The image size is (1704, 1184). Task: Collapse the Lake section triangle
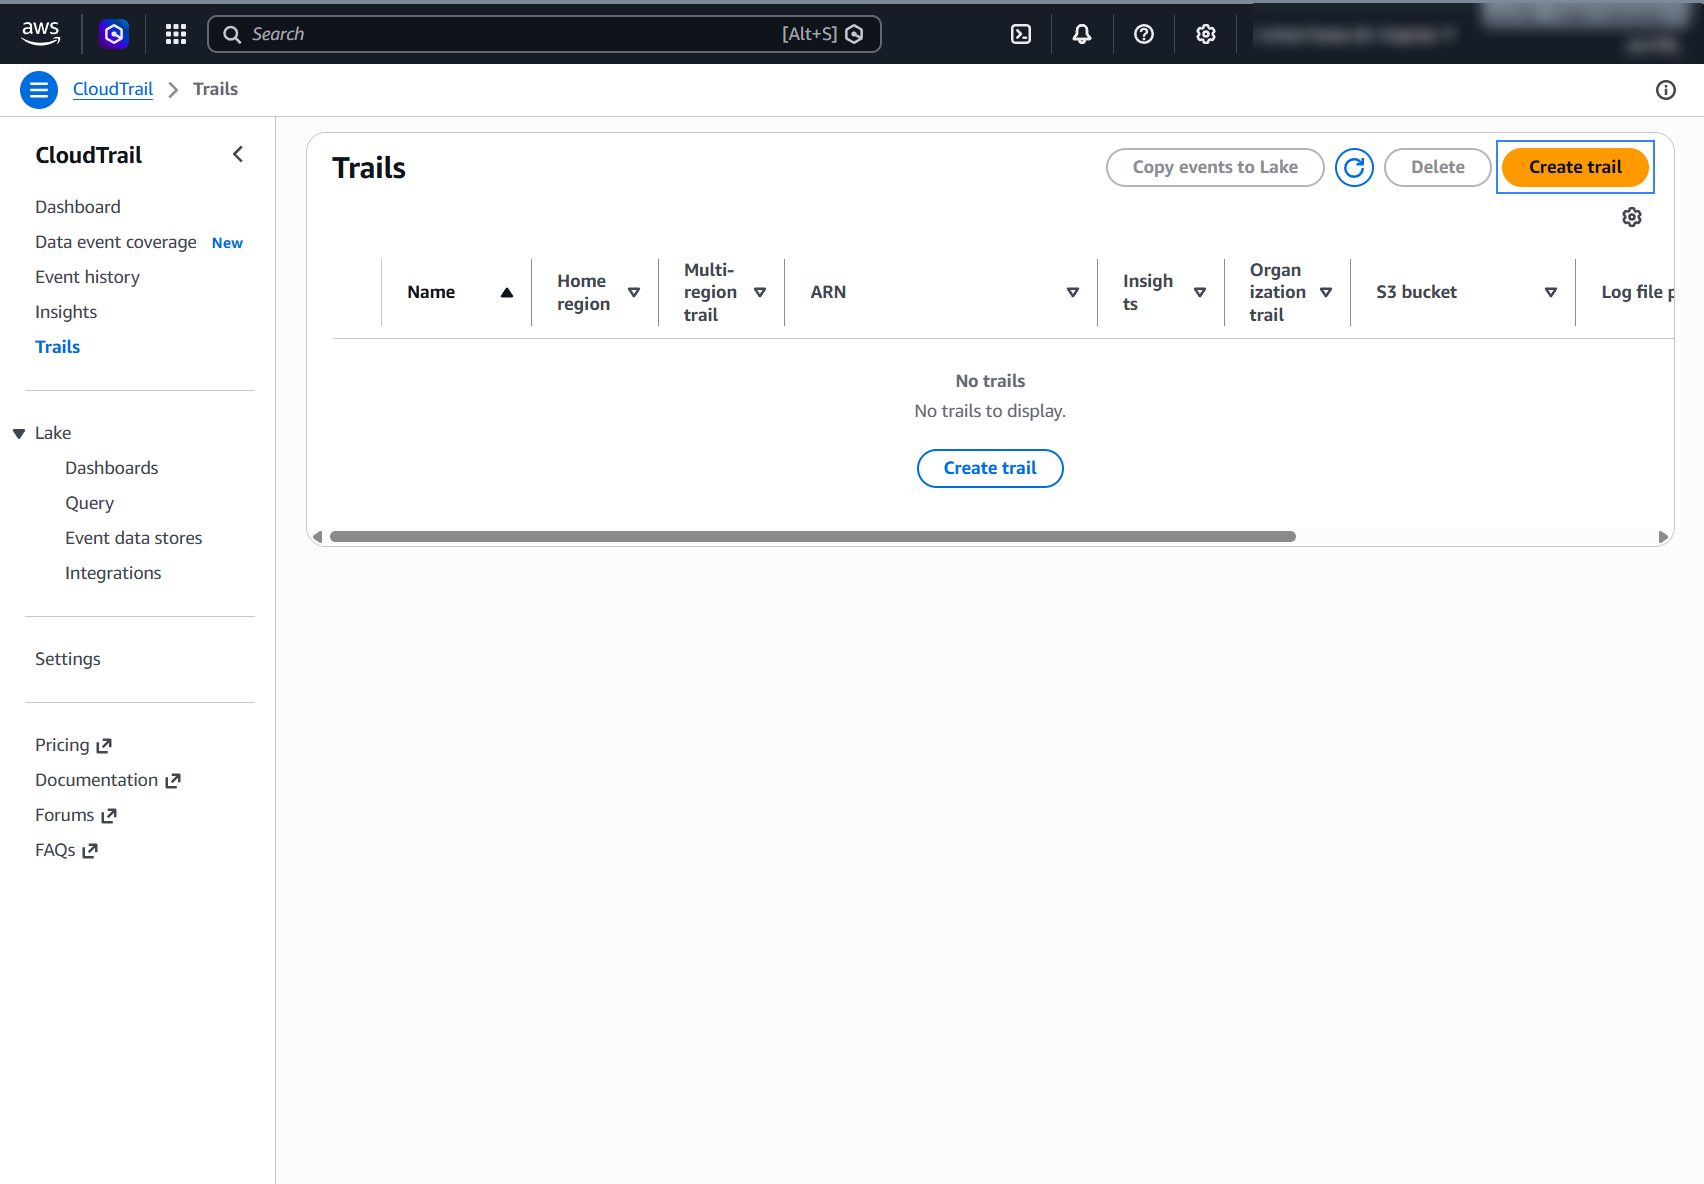click(19, 434)
